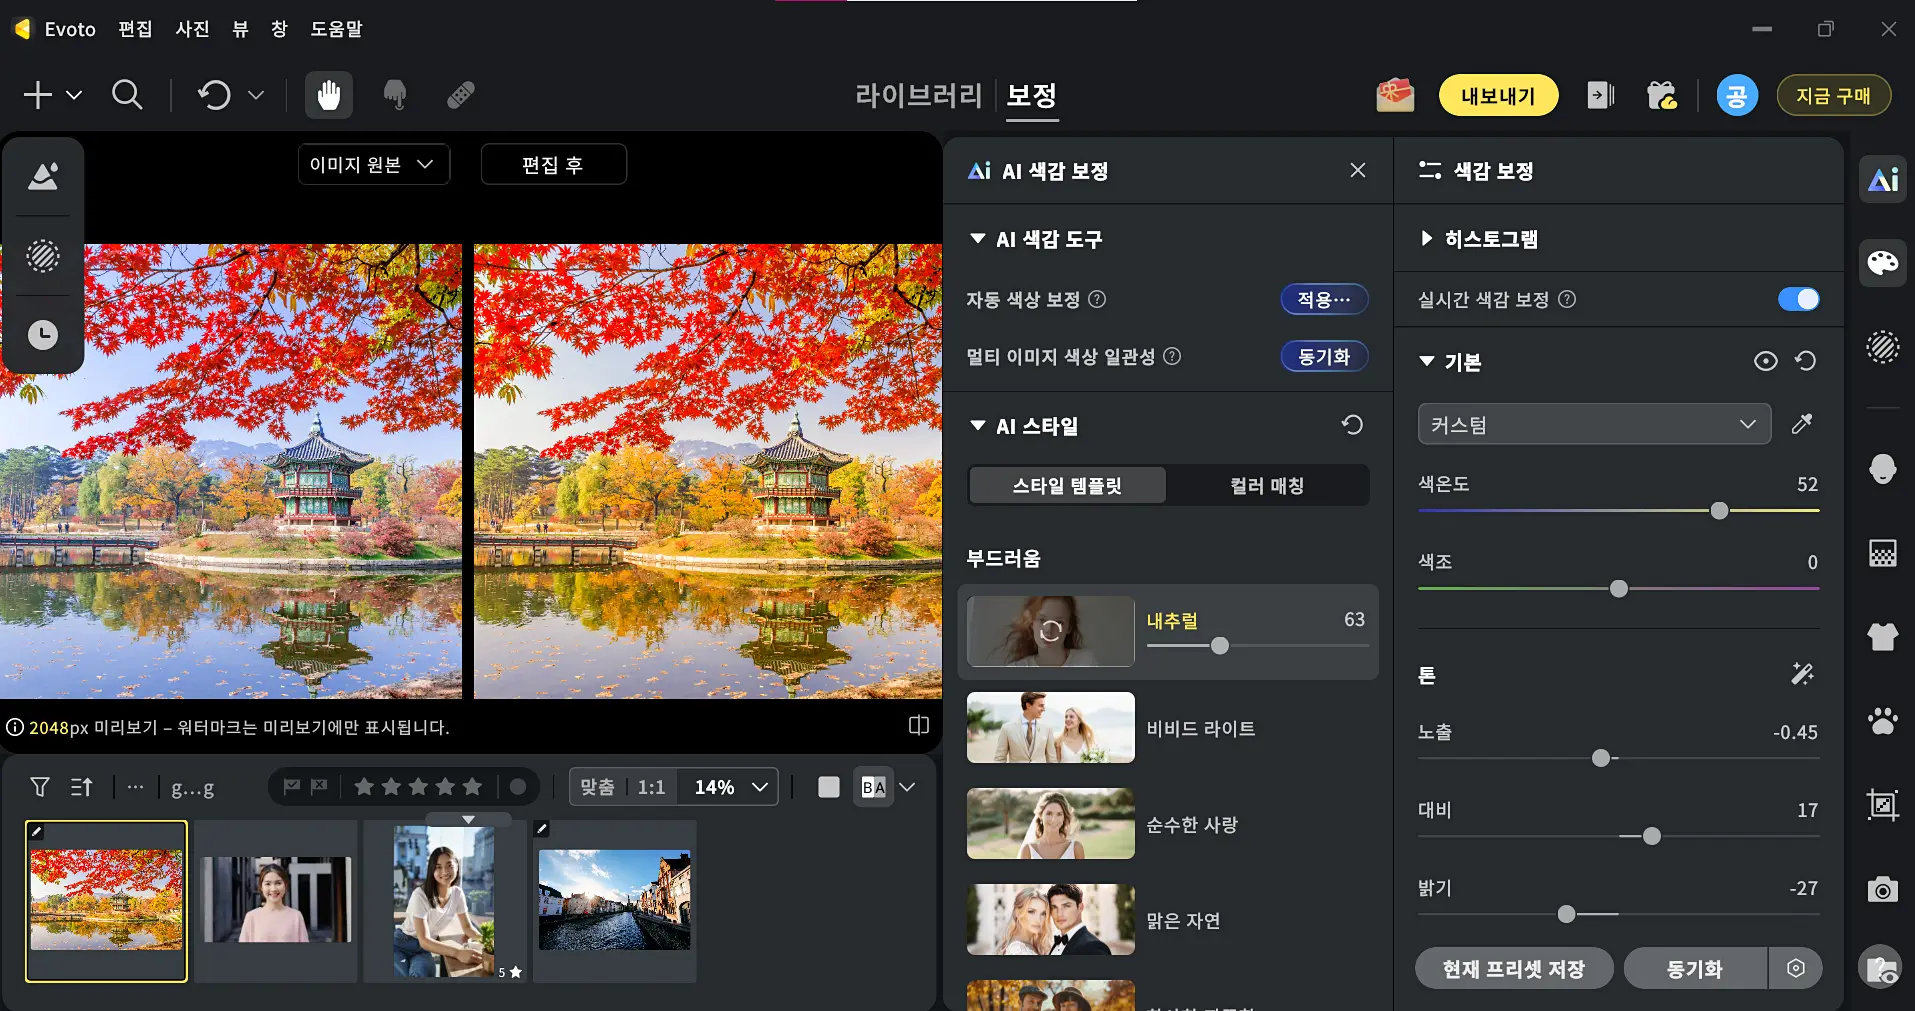Image resolution: width=1915 pixels, height=1011 pixels.
Task: Select the Hand pan tool
Action: [x=328, y=95]
